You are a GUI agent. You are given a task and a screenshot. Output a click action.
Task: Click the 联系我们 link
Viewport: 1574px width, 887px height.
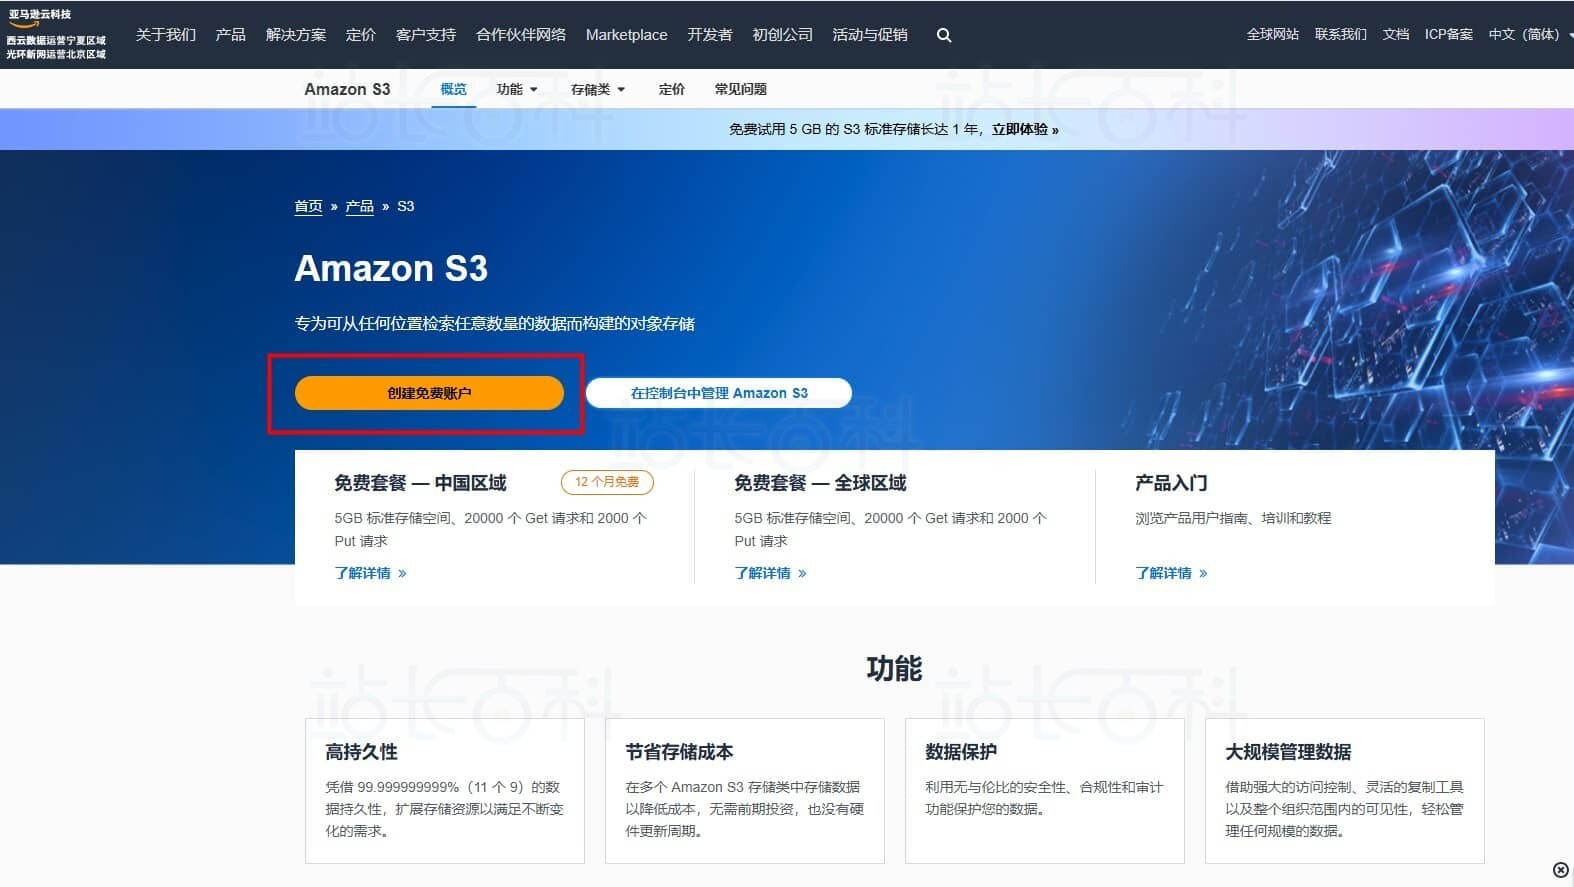[1341, 34]
